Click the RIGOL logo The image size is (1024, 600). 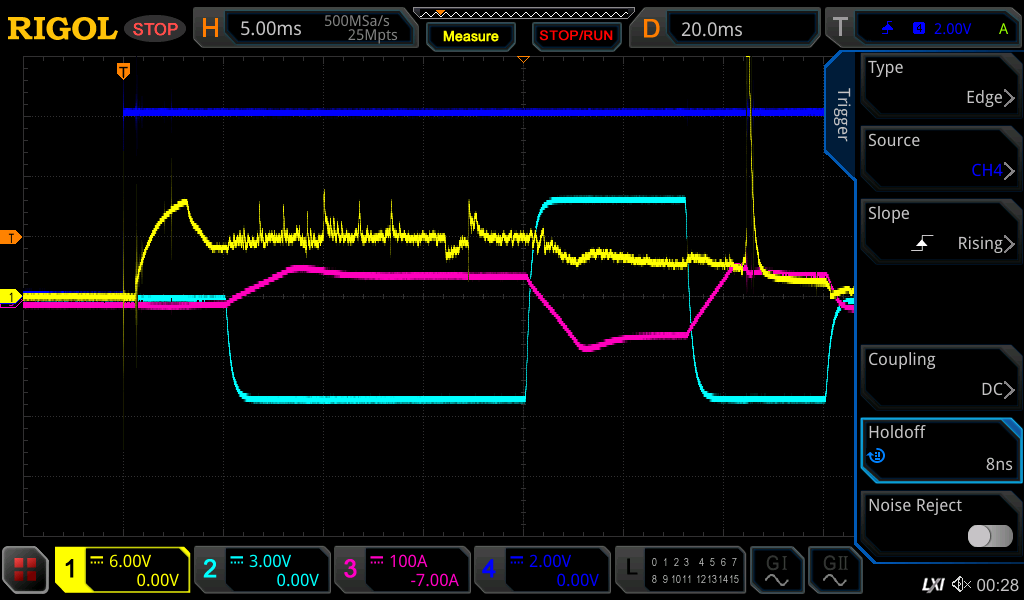[x=62, y=29]
